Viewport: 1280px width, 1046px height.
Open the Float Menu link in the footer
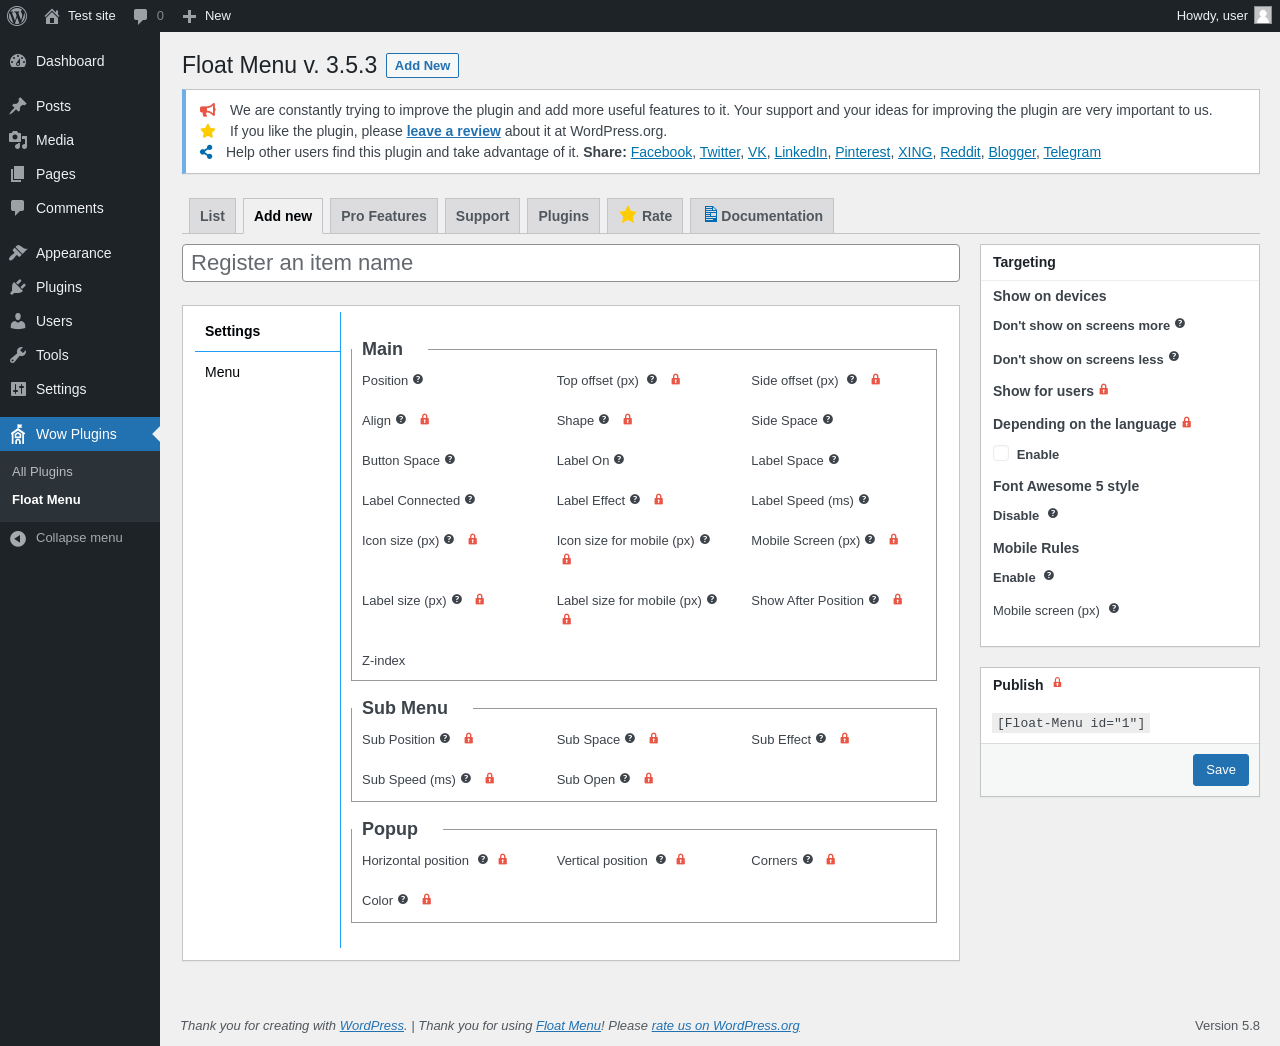click(x=568, y=1025)
